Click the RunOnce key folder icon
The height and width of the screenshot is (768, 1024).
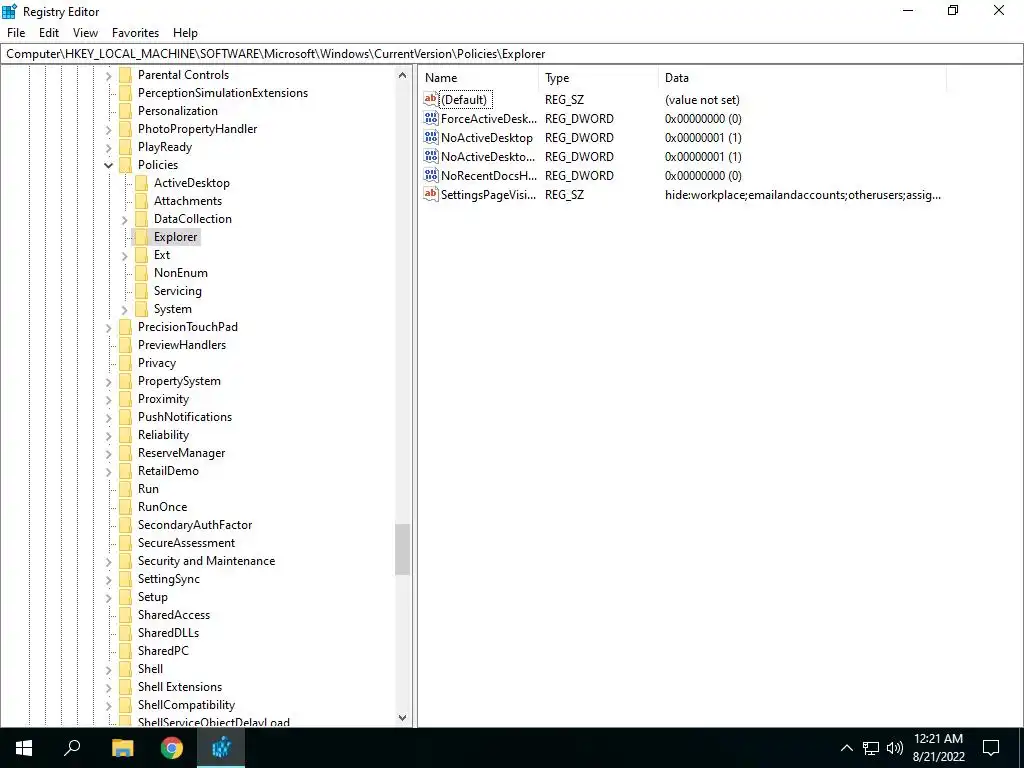click(x=125, y=507)
